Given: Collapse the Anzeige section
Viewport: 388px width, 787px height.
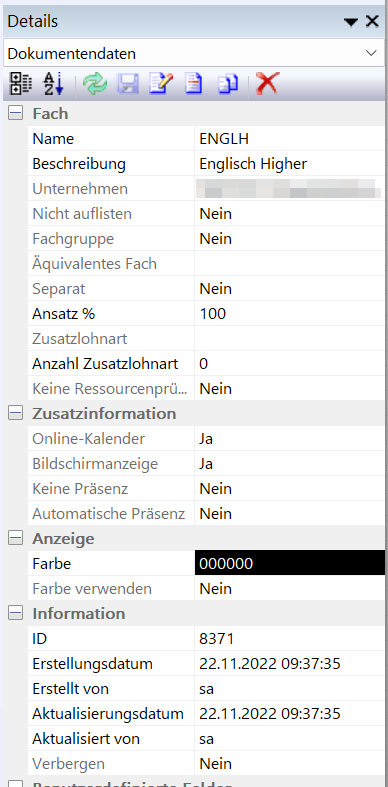Looking at the screenshot, I should pos(16,539).
